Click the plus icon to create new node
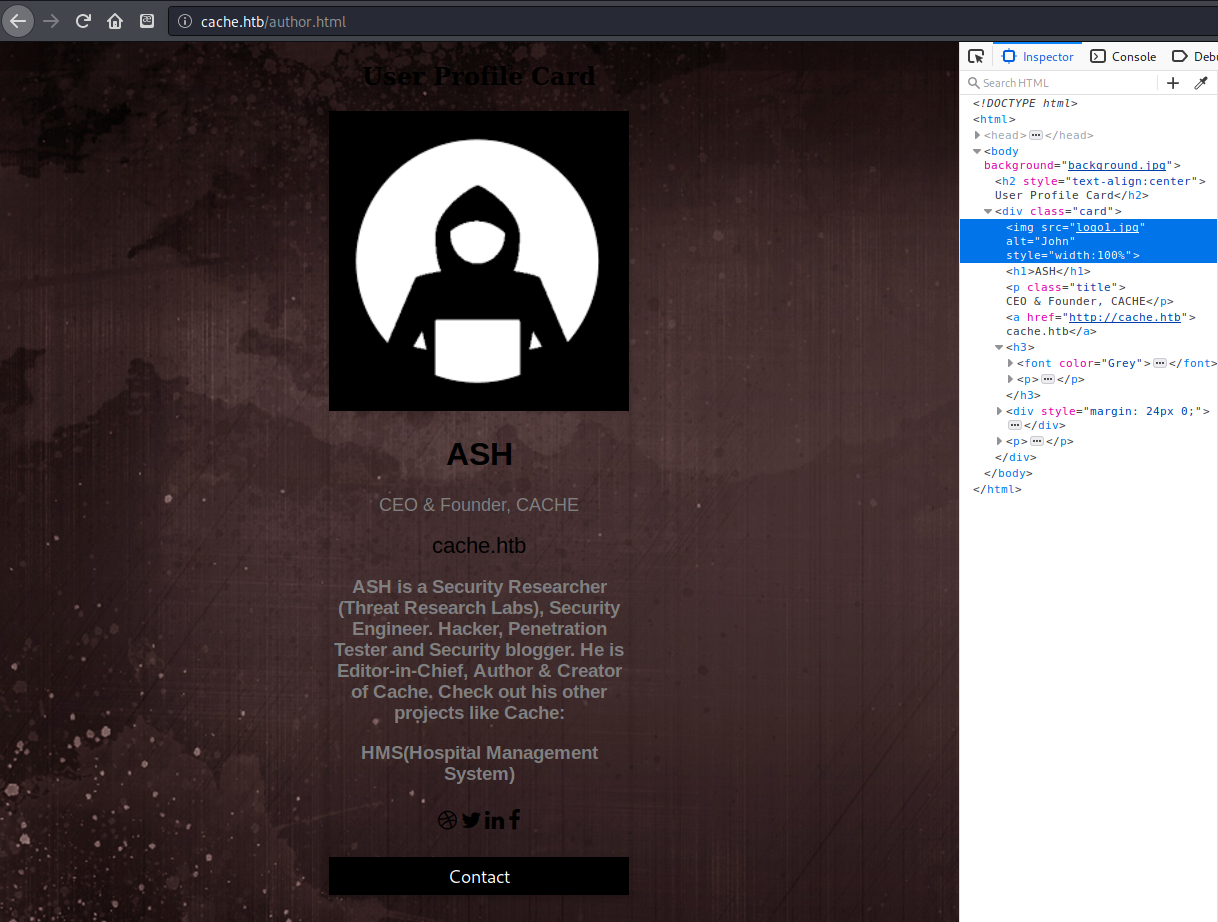 pyautogui.click(x=1173, y=83)
